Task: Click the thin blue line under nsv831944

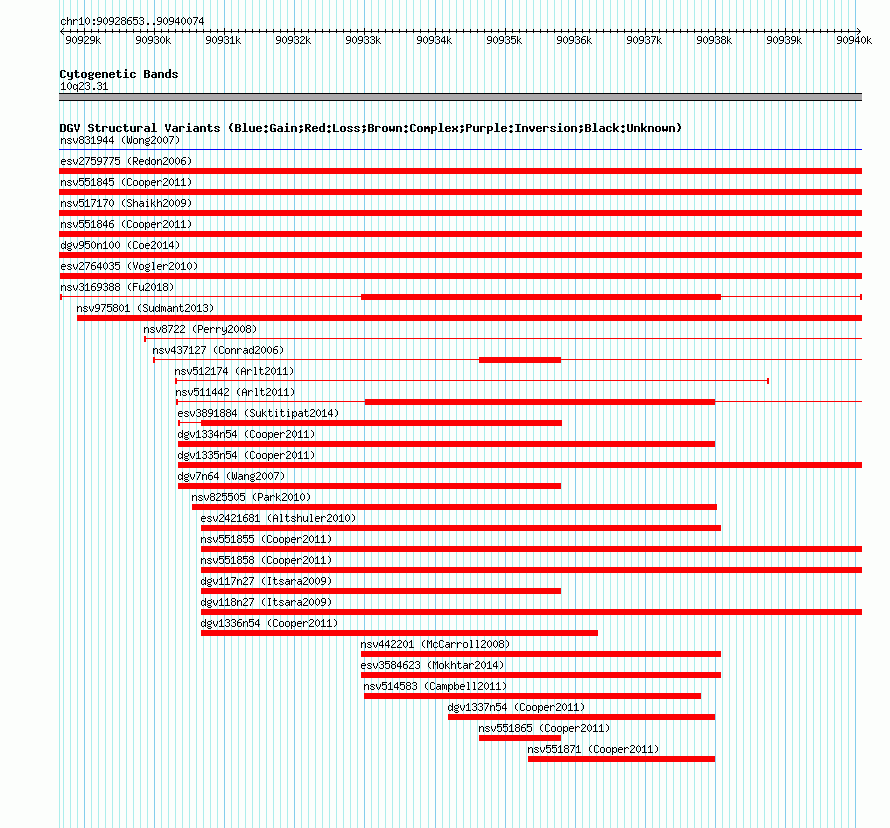Action: point(460,150)
